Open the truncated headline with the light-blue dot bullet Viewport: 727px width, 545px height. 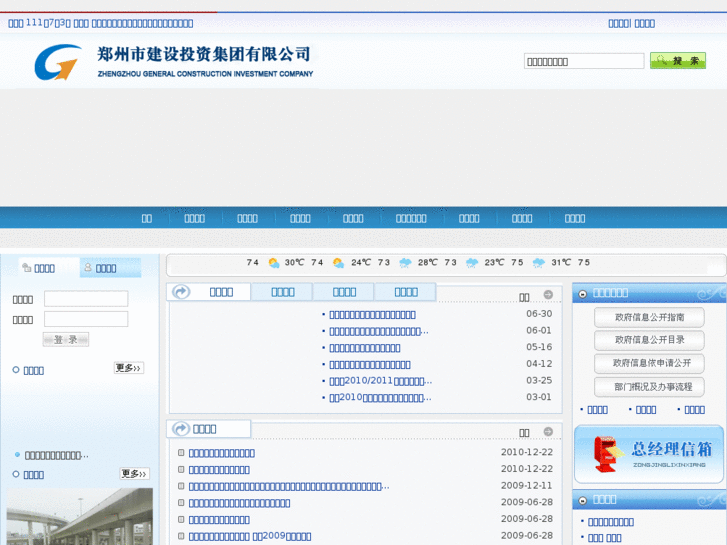[x=57, y=455]
